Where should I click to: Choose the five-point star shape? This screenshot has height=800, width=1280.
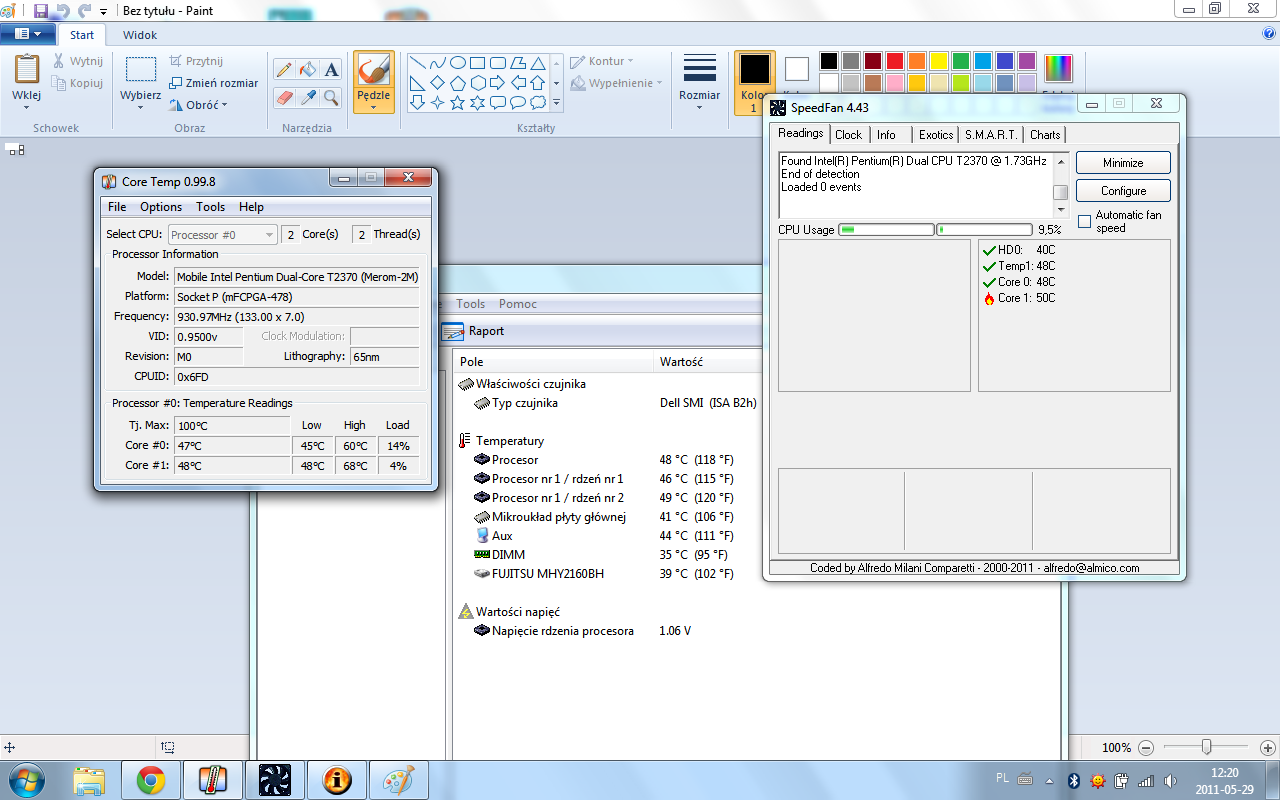coord(458,102)
